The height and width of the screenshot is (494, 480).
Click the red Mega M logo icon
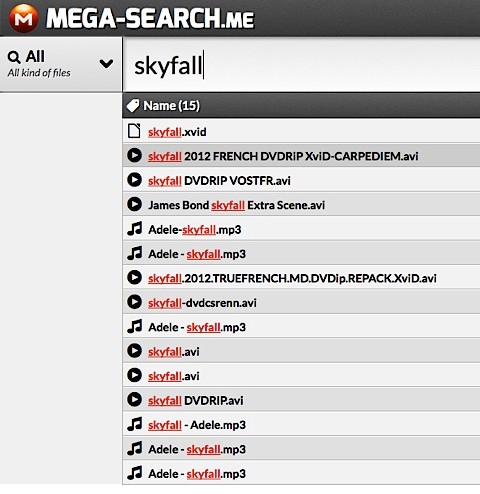pos(23,18)
